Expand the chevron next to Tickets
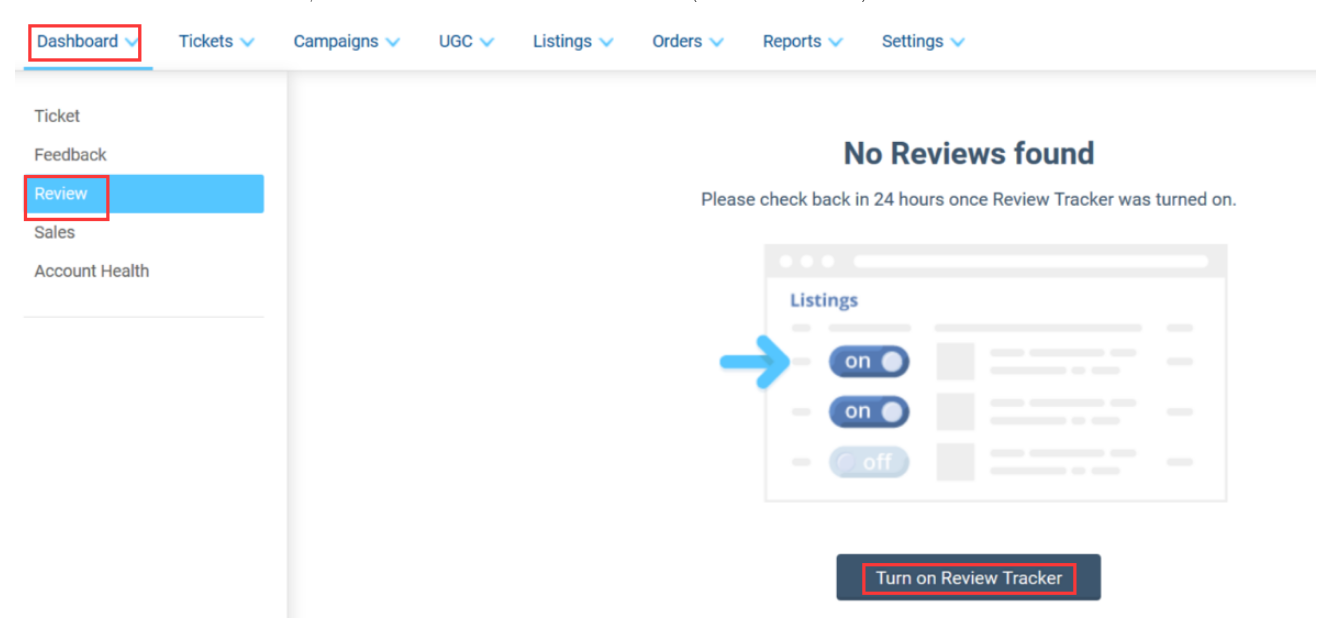This screenshot has width=1335, height=619. 247,43
